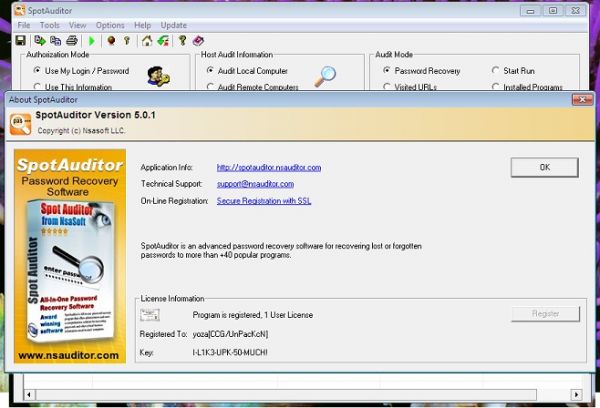Open the Options menu

(x=110, y=25)
